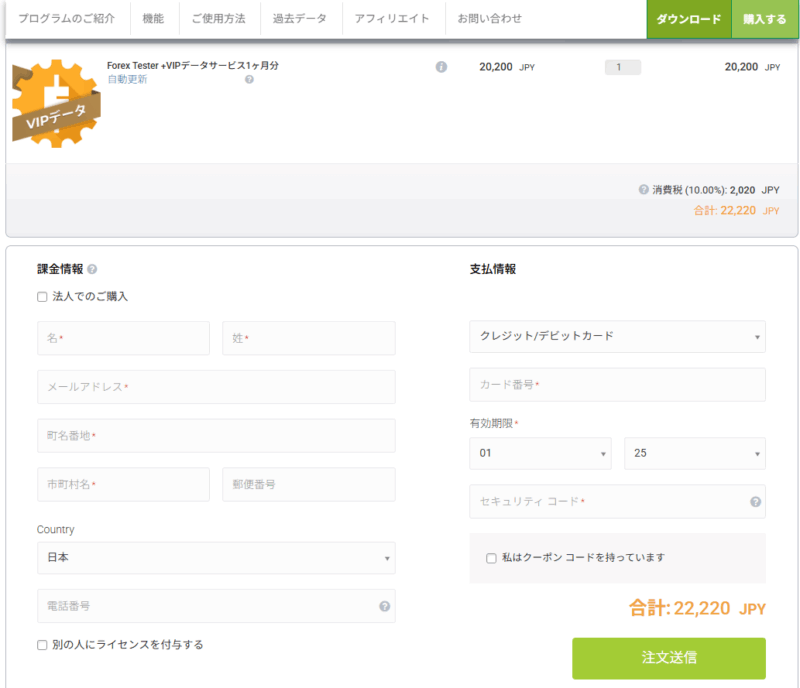Check the 私はクーポン コードを持っています checkbox
Image resolution: width=800 pixels, height=688 pixels.
tap(491, 558)
